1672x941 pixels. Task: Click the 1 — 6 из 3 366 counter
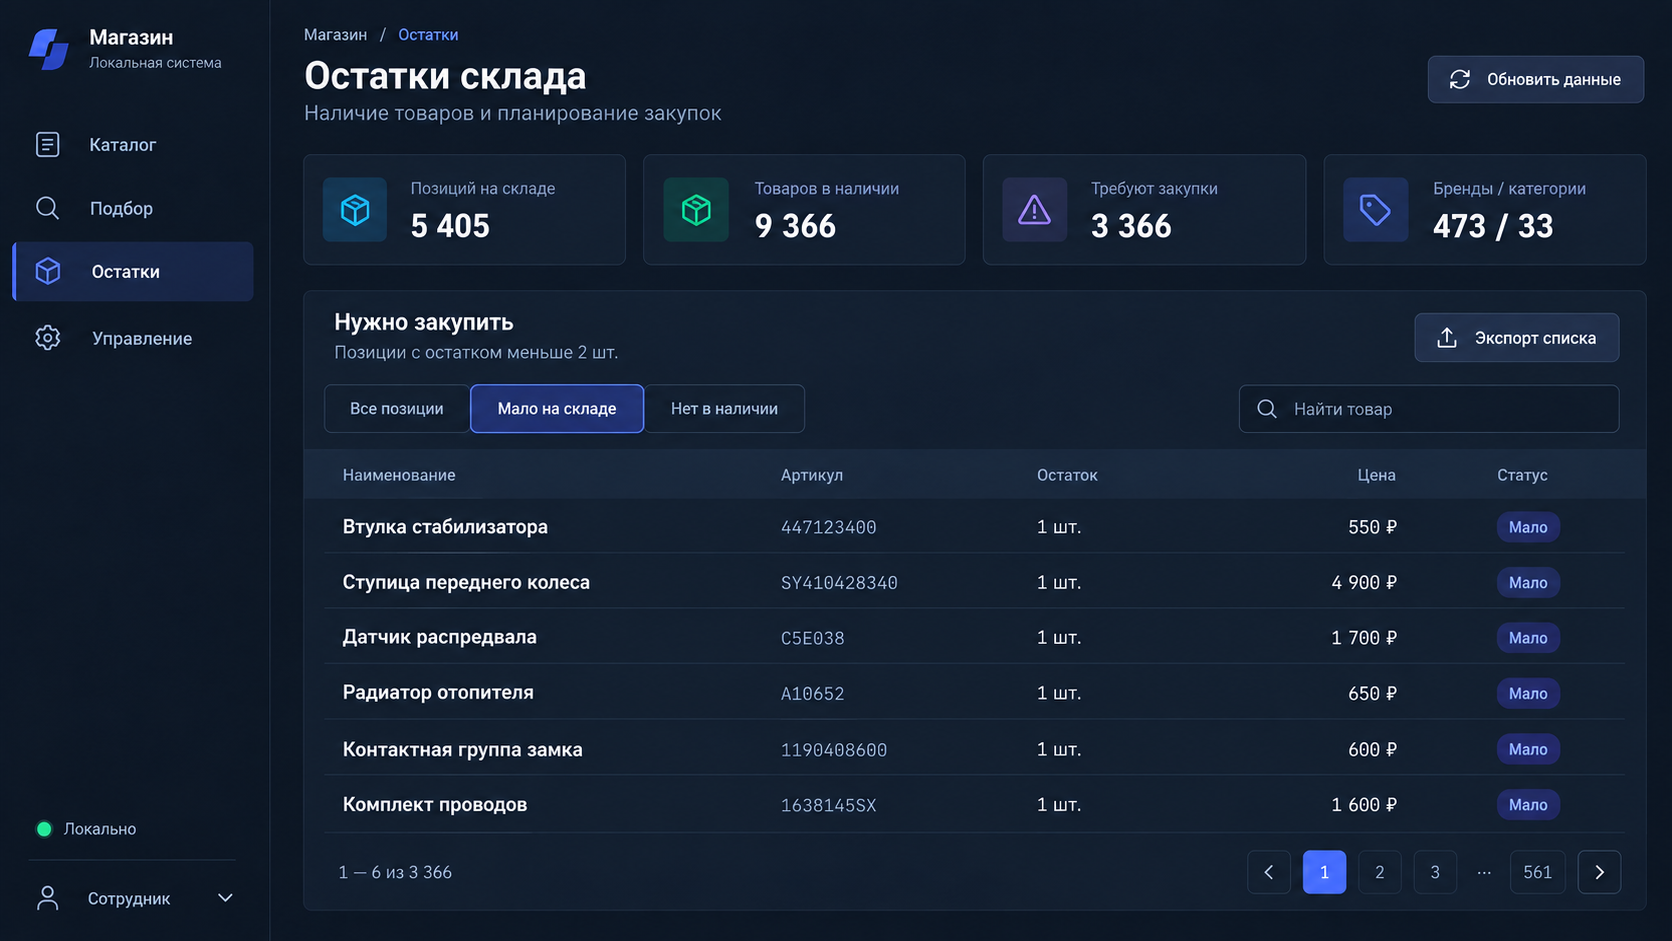point(395,872)
